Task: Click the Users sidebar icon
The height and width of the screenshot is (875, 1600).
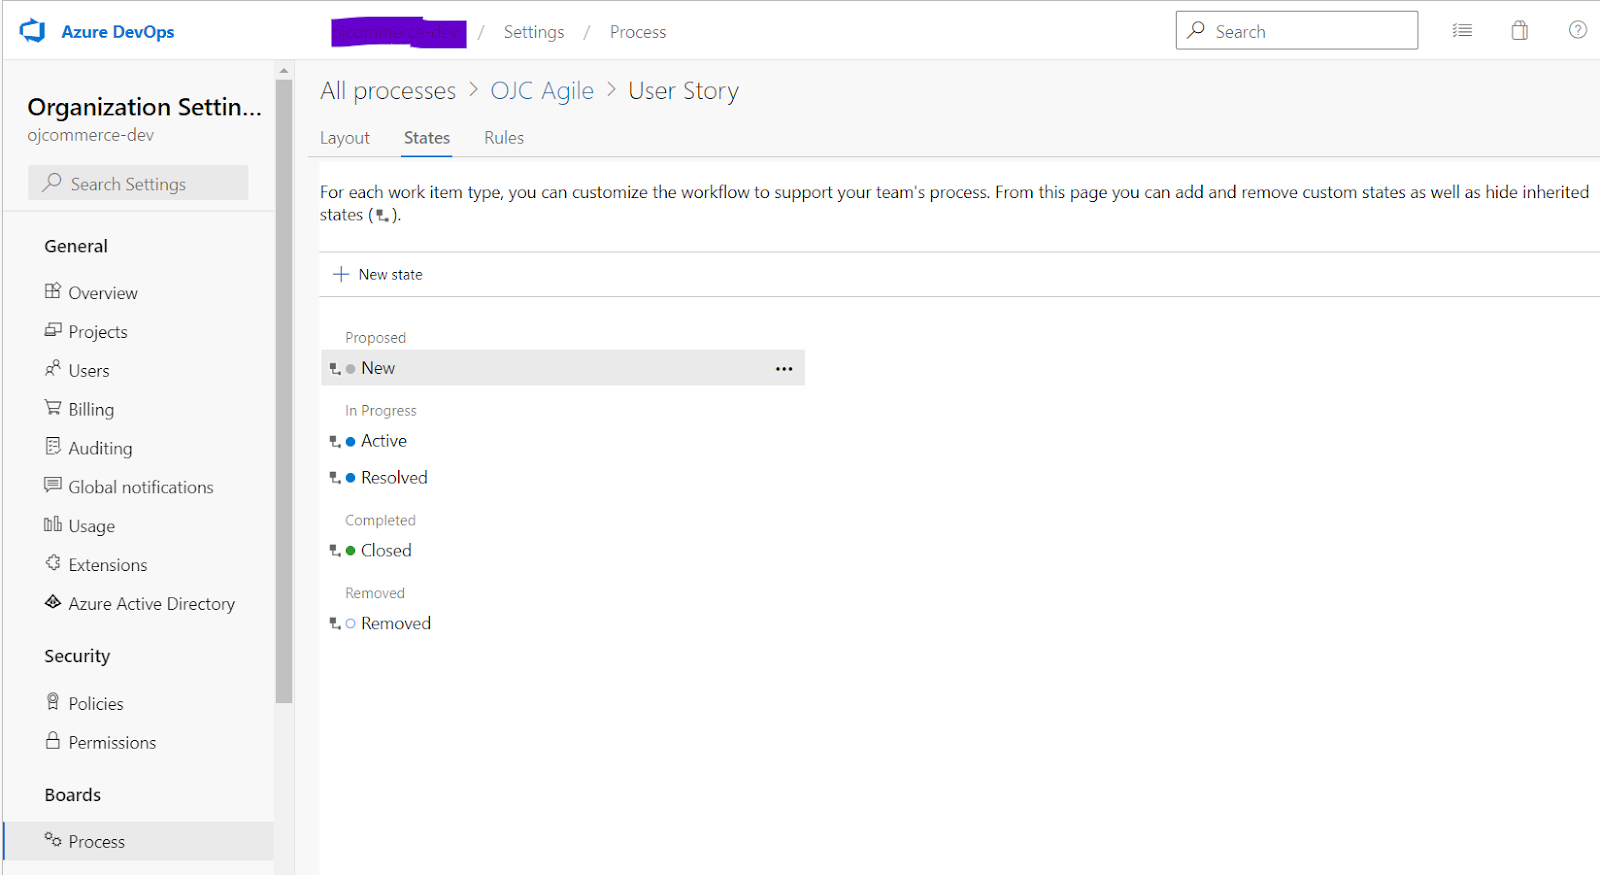Action: click(x=53, y=369)
